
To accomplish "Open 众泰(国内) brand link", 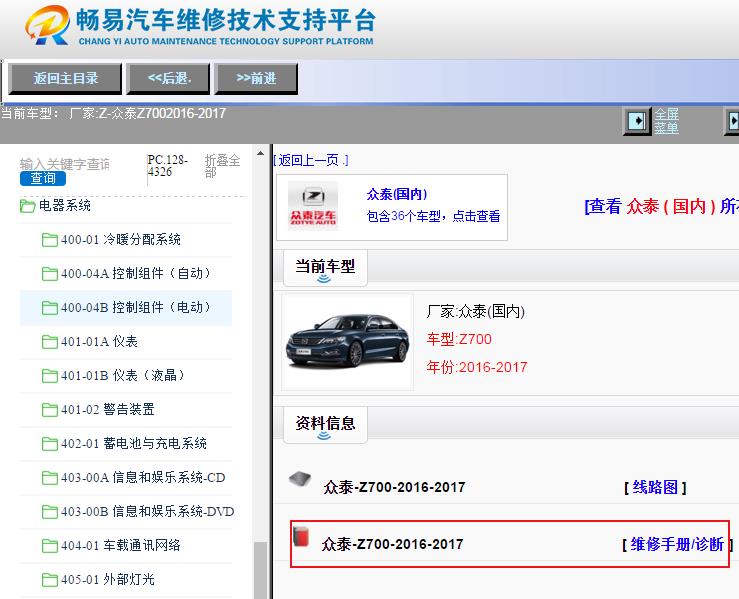I will click(397, 194).
